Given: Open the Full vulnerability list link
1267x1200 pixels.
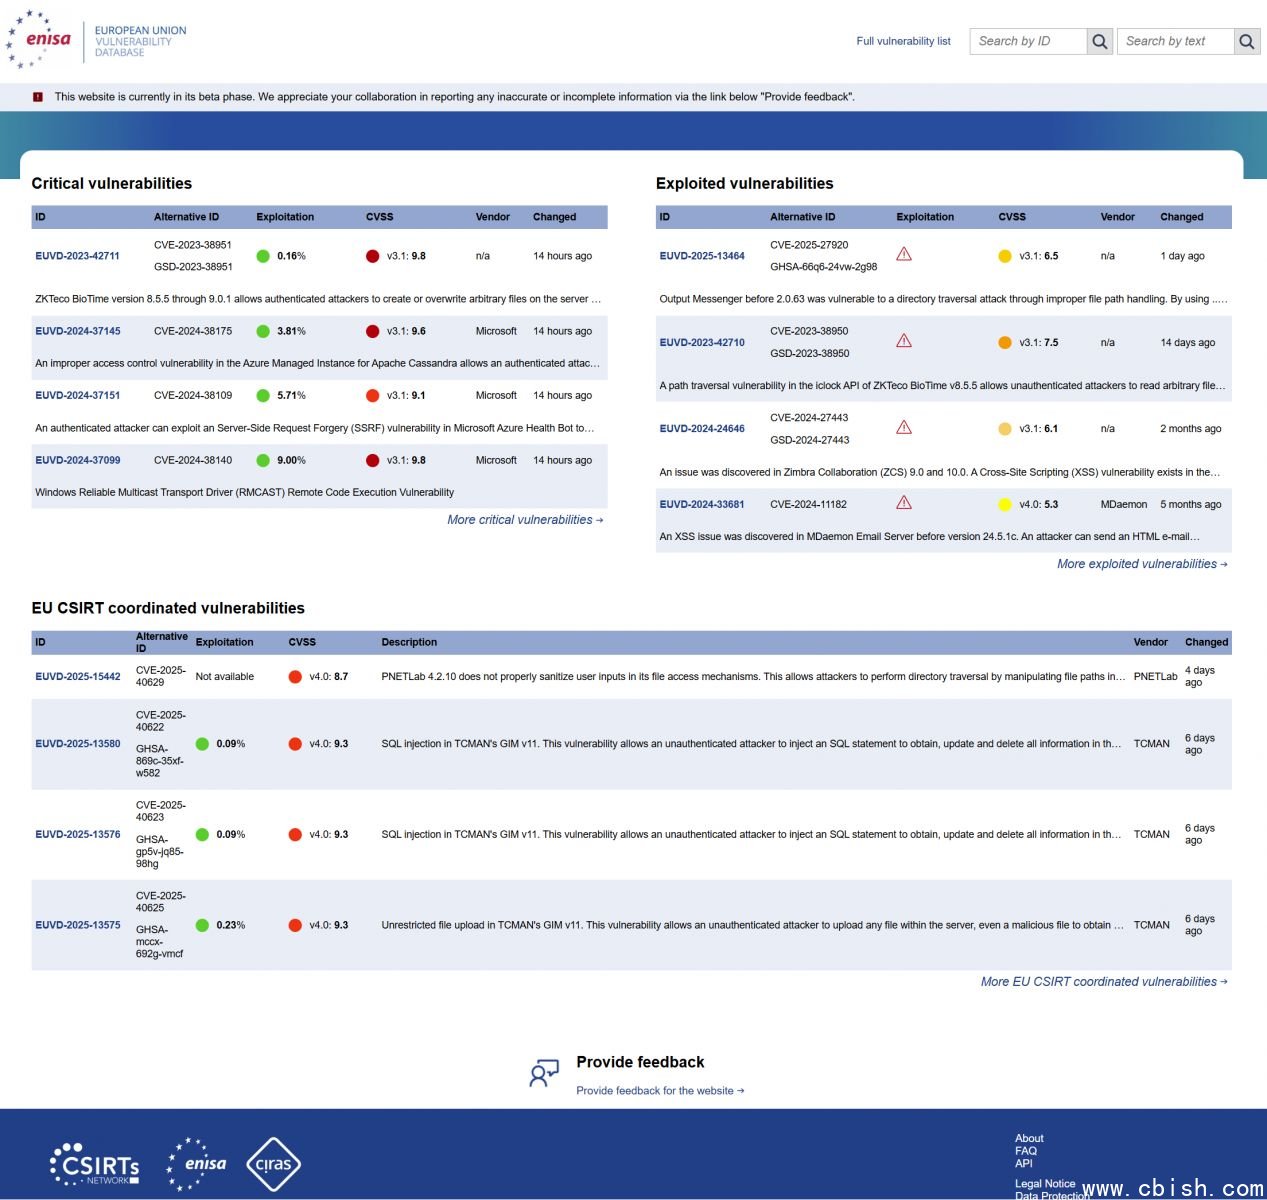Looking at the screenshot, I should [x=903, y=41].
